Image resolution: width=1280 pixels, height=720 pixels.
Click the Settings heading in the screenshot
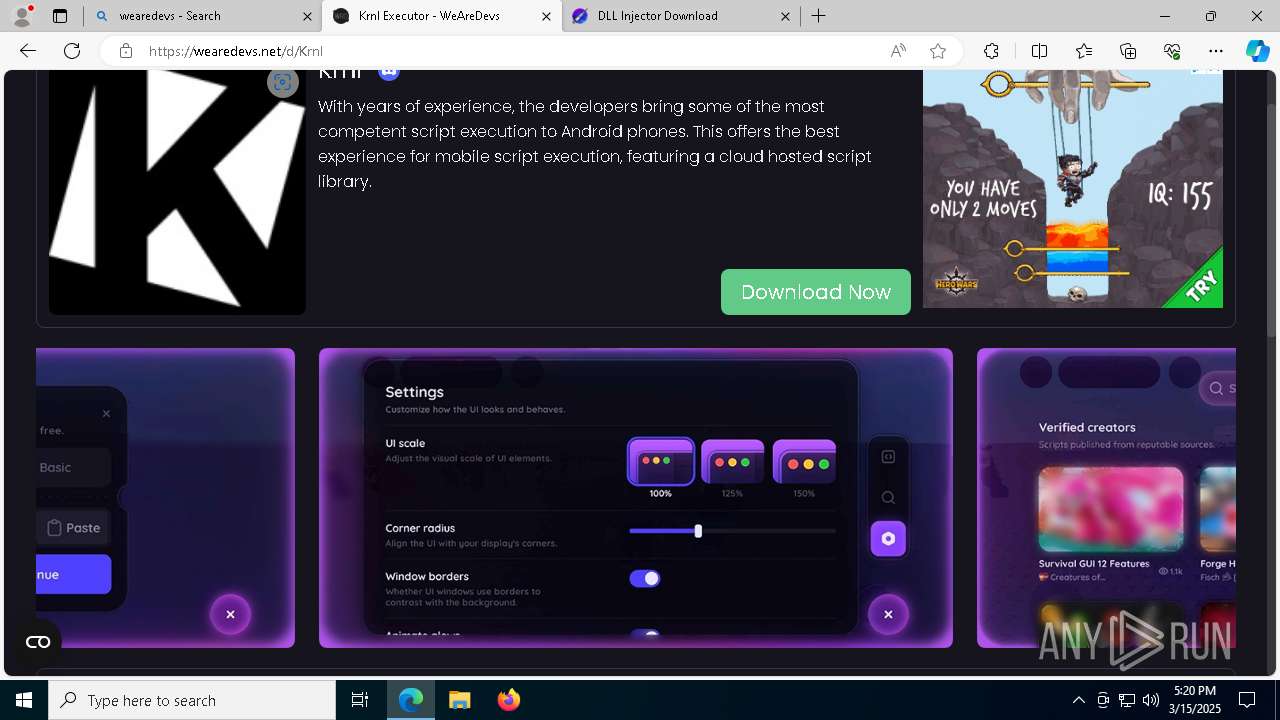click(414, 392)
